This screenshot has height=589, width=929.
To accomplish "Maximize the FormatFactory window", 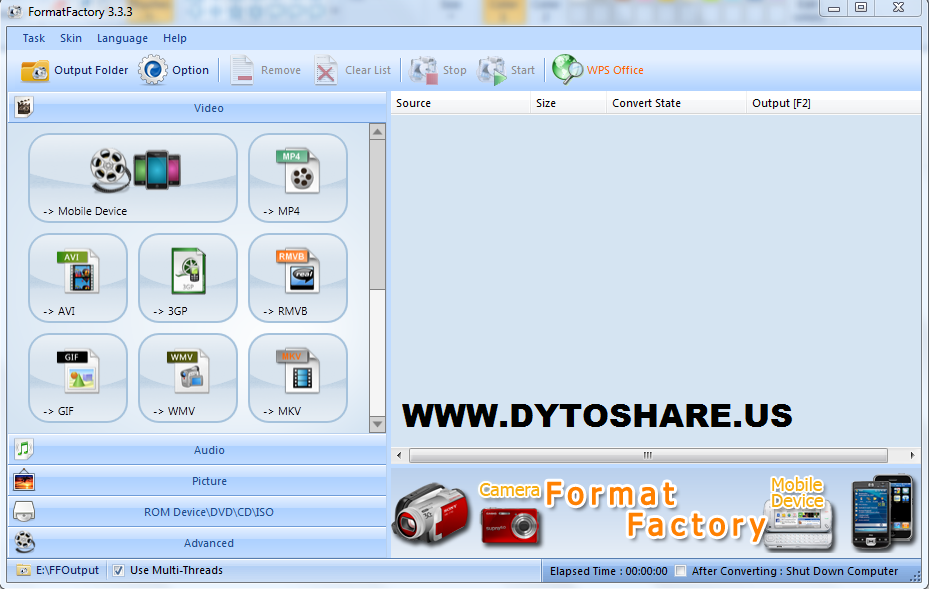I will [861, 8].
